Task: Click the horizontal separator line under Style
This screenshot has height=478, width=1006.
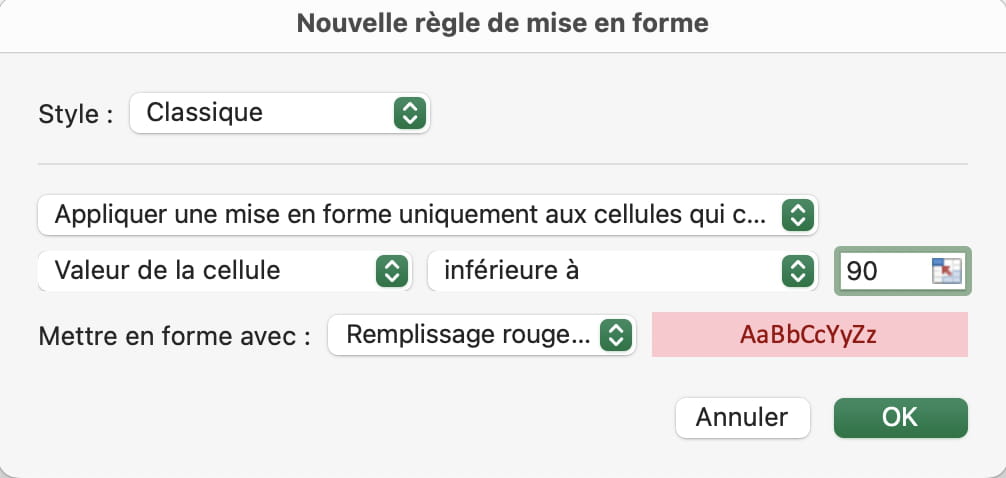Action: (503, 164)
